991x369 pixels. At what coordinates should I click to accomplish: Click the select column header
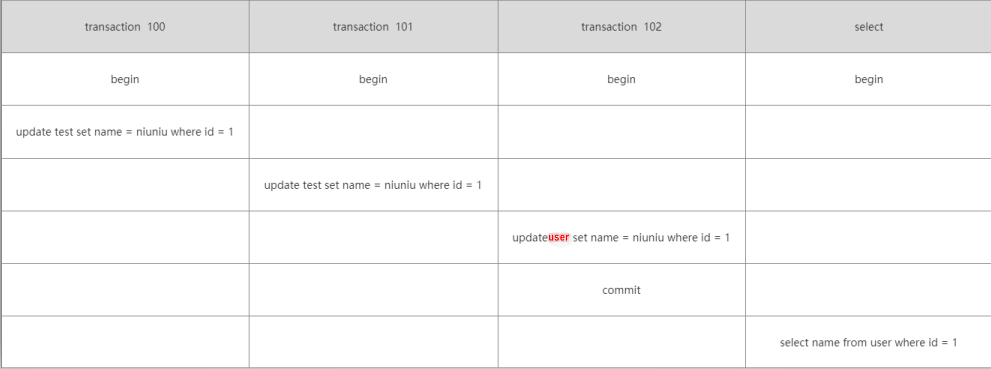pos(868,27)
